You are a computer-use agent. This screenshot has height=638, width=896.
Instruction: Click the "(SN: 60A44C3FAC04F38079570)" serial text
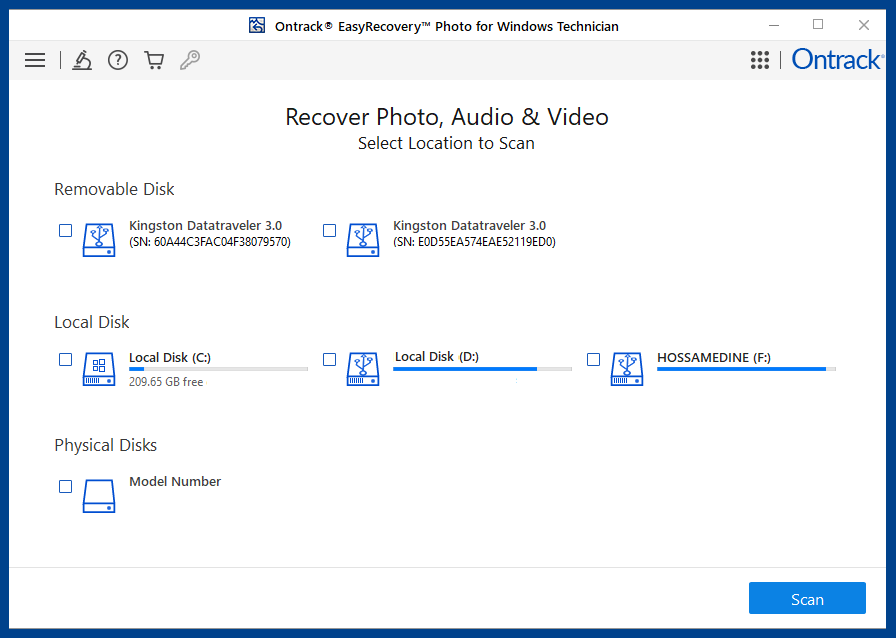pyautogui.click(x=210, y=242)
